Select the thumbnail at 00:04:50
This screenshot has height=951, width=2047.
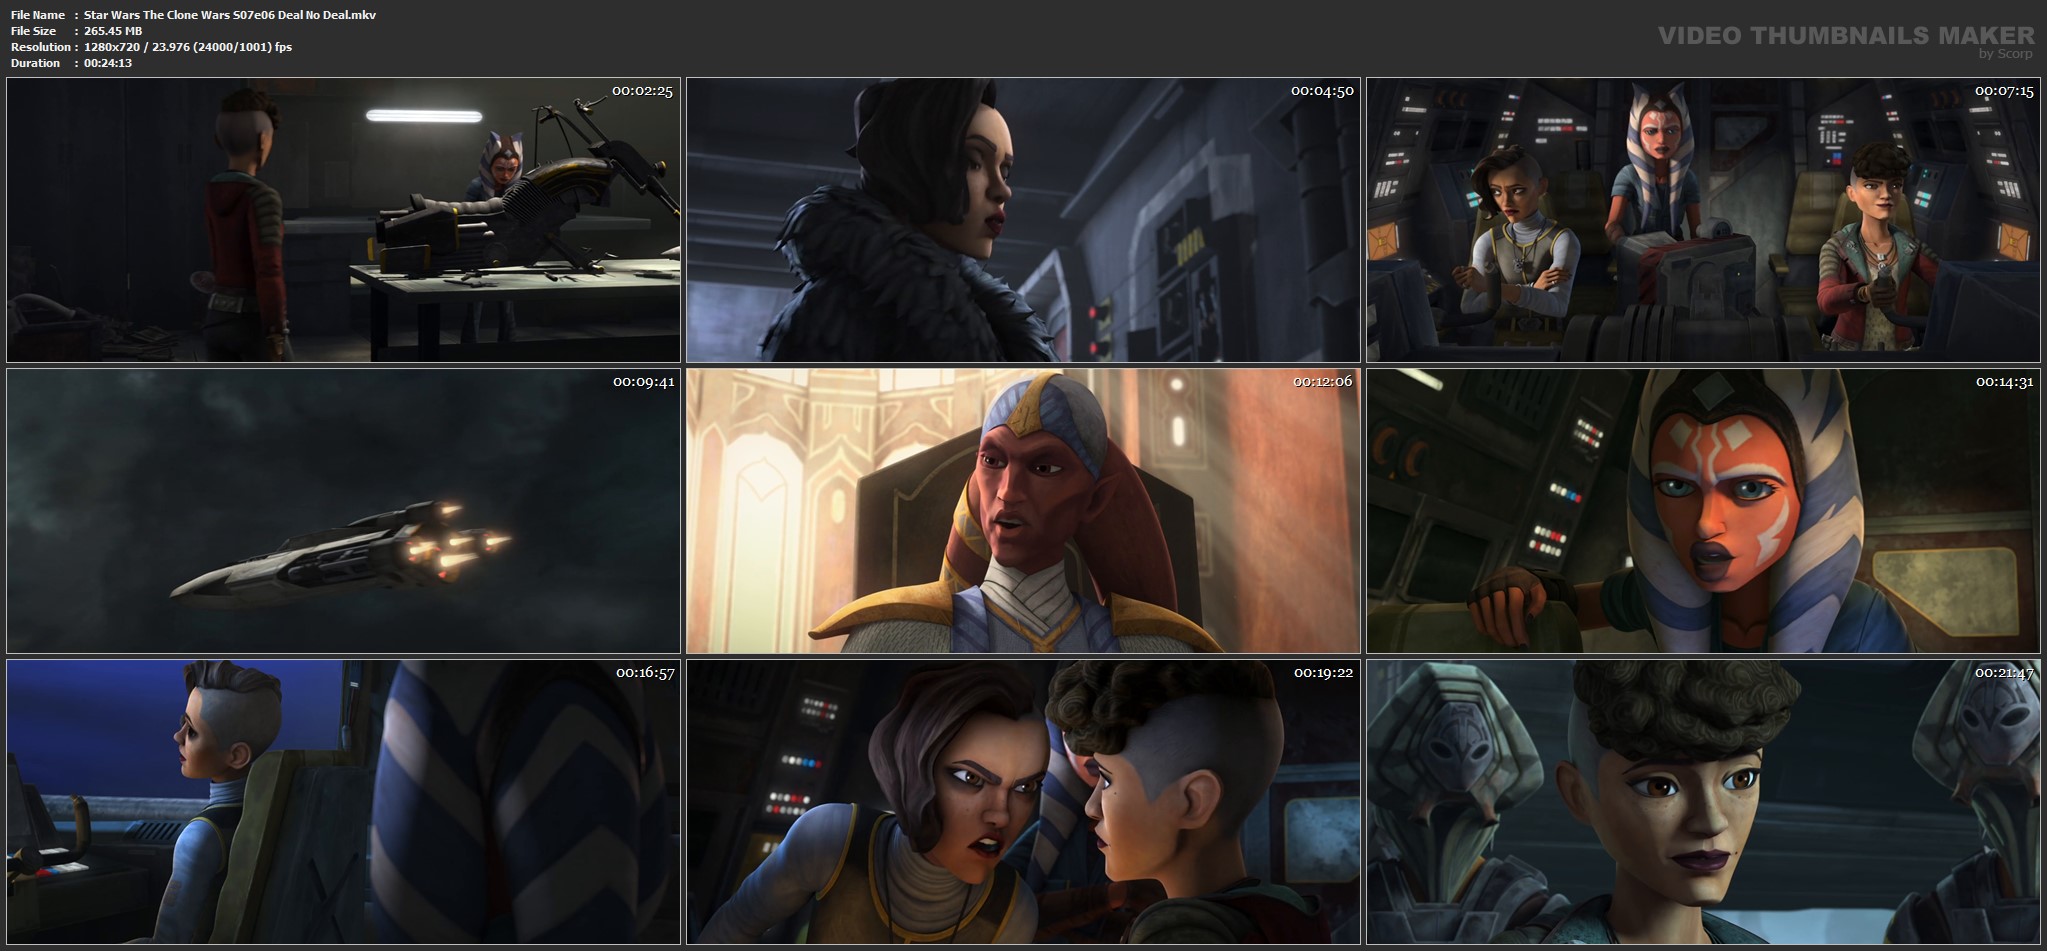1023,220
